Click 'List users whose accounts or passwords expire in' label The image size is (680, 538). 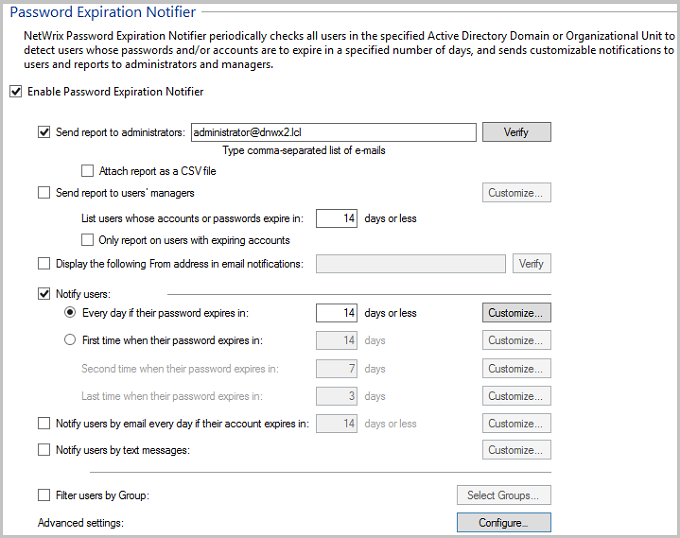192,218
